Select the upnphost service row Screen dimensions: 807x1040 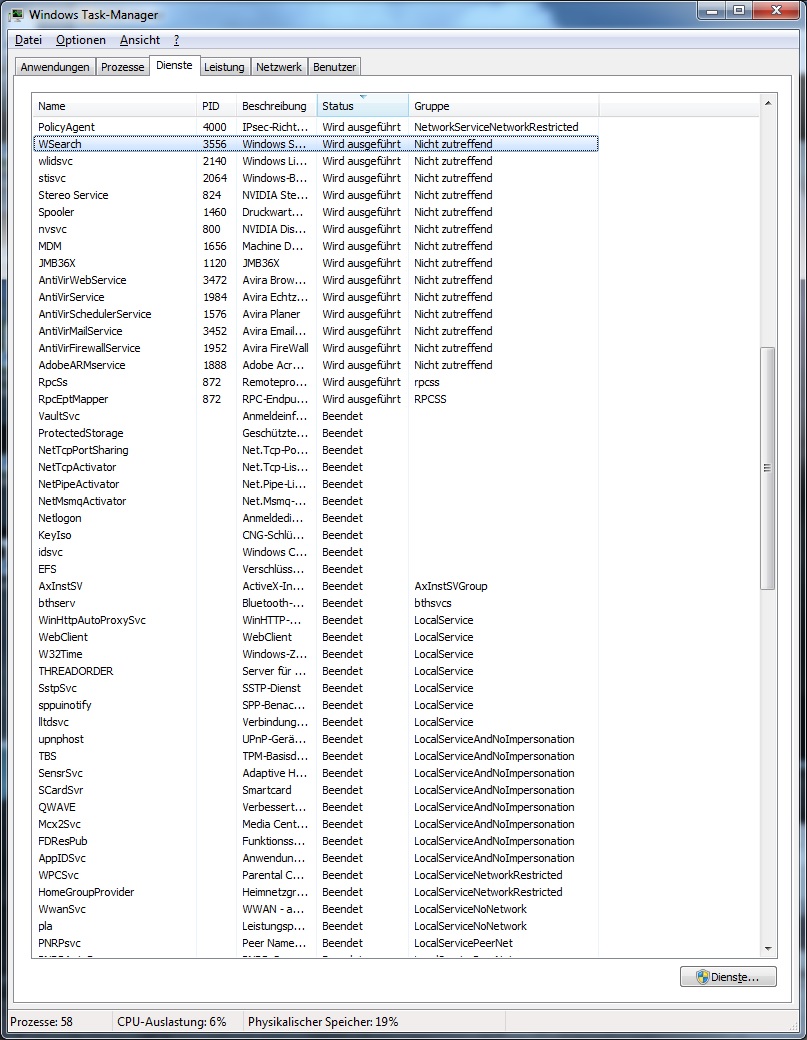pyautogui.click(x=316, y=740)
